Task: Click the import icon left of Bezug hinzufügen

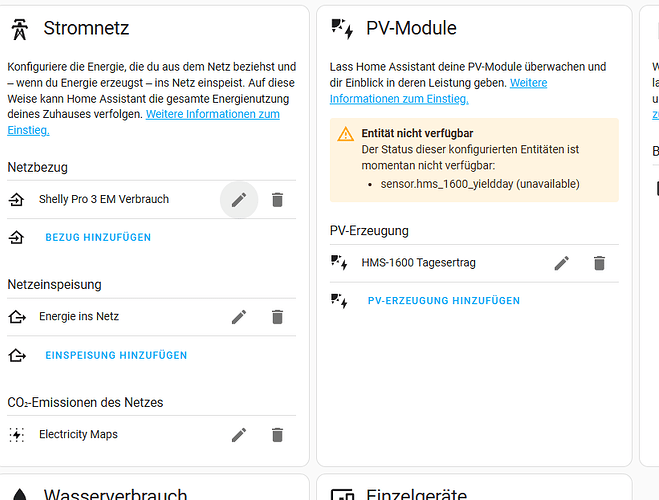Action: (16, 237)
